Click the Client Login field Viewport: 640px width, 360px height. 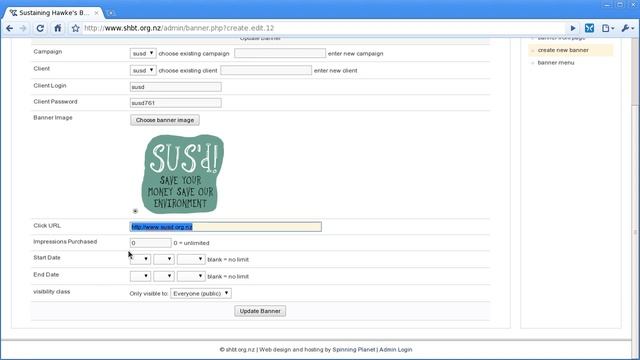[176, 87]
